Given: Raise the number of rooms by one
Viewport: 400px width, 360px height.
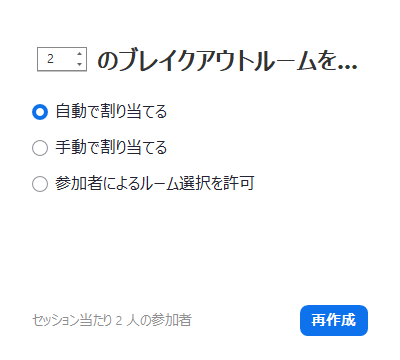Looking at the screenshot, I should pos(79,54).
